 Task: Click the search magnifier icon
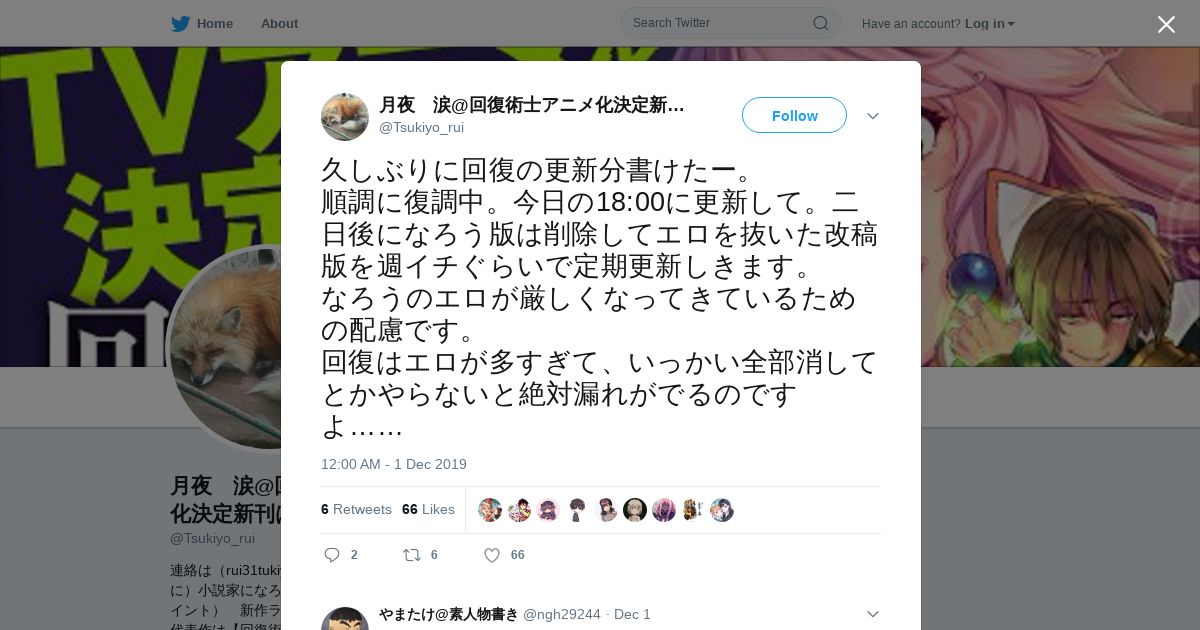tap(820, 23)
